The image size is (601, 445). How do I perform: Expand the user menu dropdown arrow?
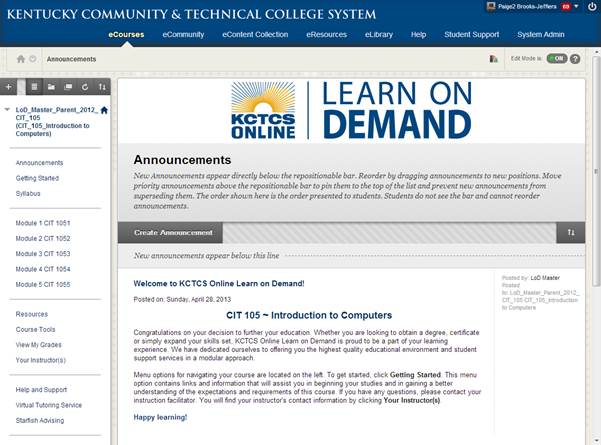click(x=576, y=7)
